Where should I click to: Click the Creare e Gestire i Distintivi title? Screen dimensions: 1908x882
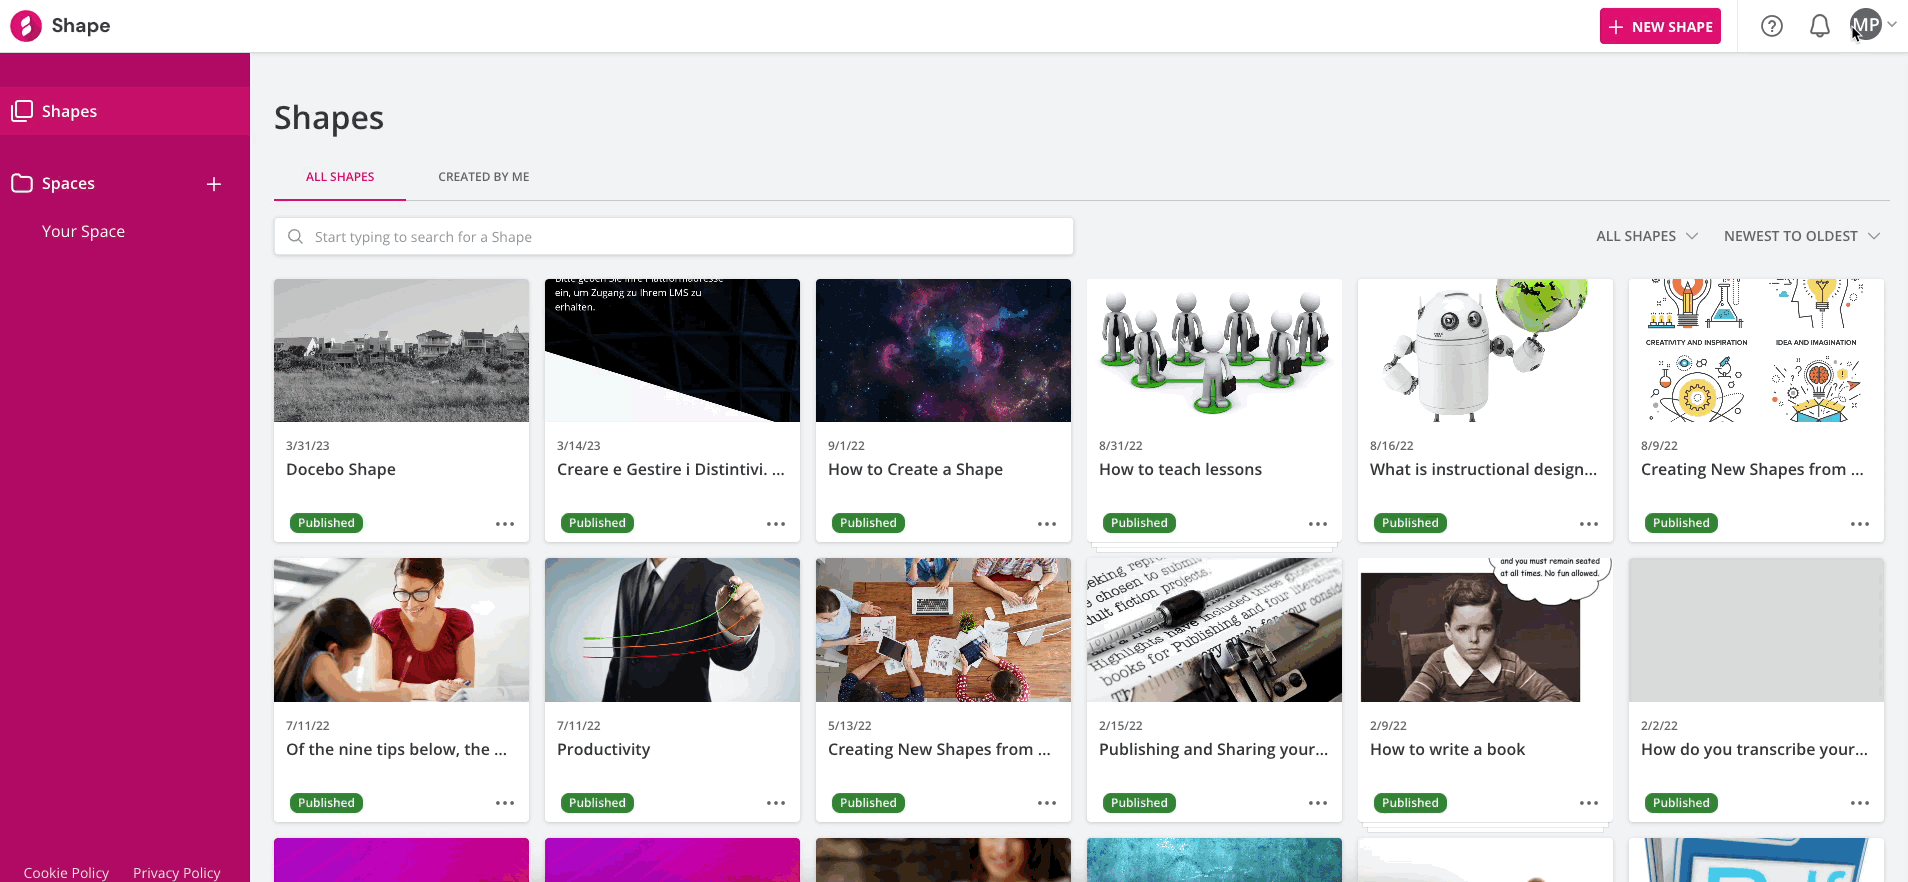pyautogui.click(x=670, y=469)
